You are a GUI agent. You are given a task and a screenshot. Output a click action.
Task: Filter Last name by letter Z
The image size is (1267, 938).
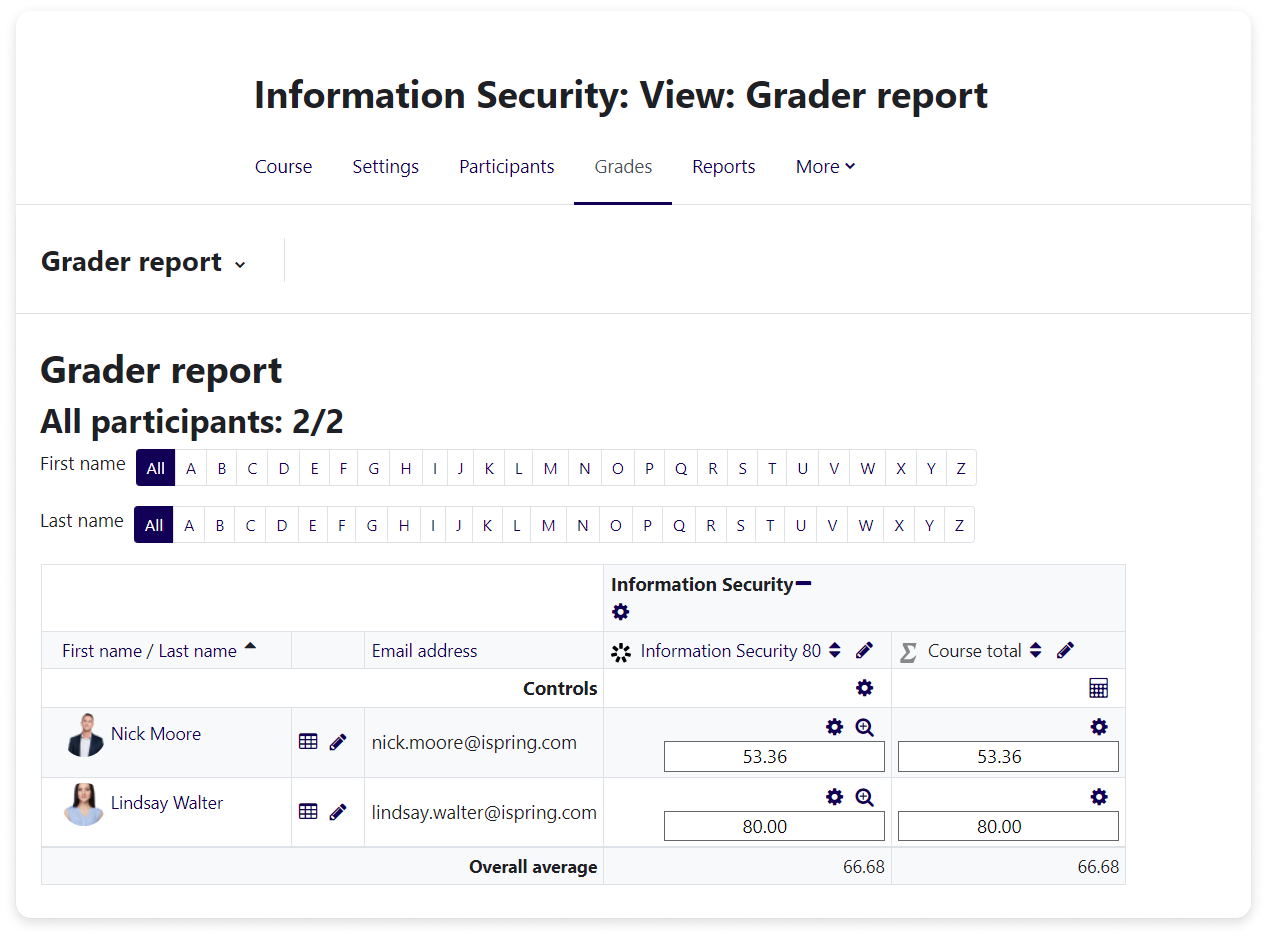(x=959, y=525)
